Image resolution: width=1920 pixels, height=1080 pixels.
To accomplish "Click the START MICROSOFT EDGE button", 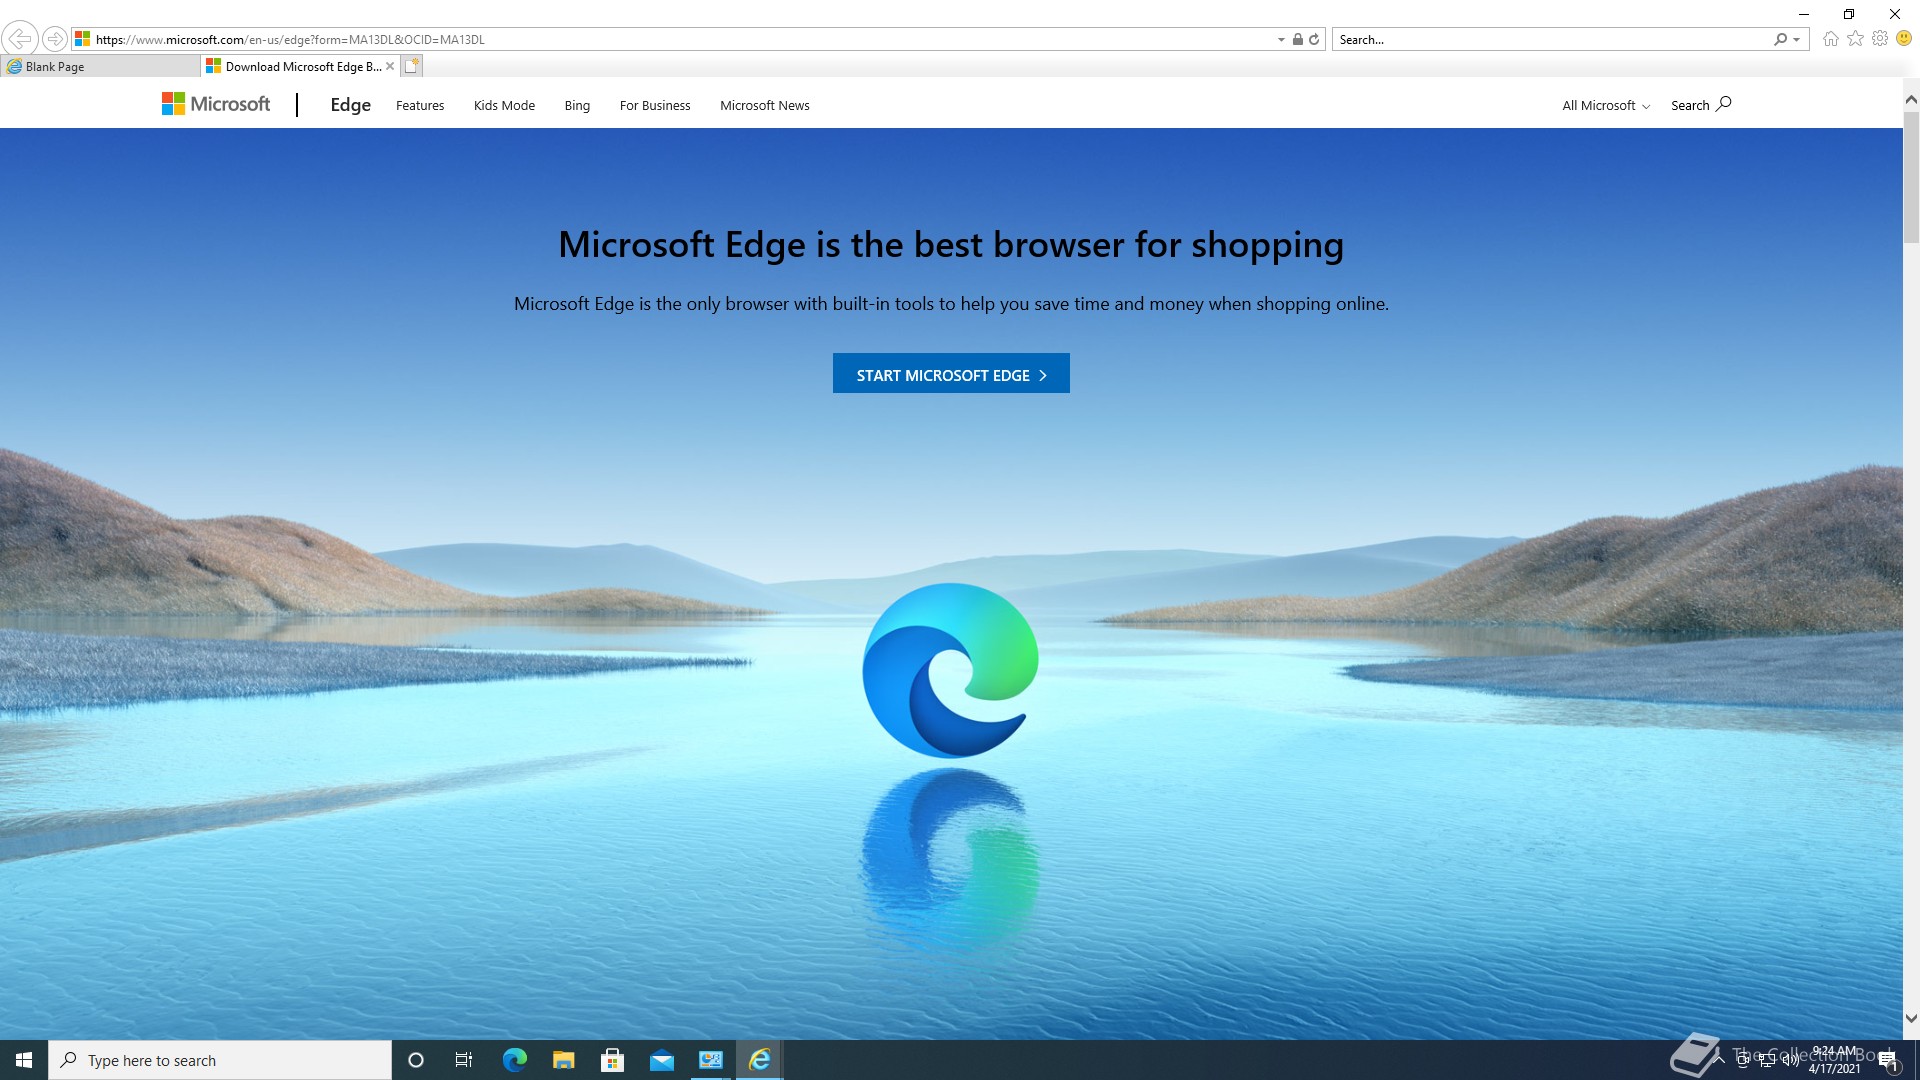I will tap(951, 373).
